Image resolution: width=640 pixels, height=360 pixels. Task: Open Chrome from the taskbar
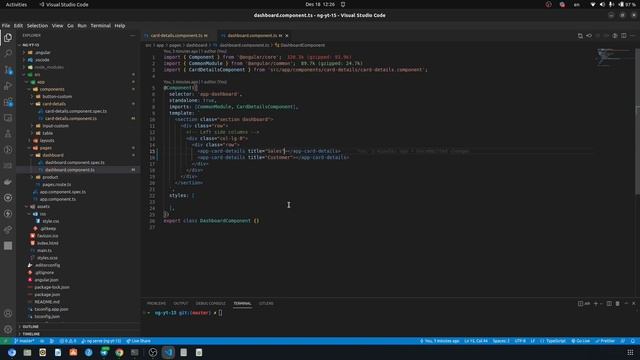tap(119, 352)
